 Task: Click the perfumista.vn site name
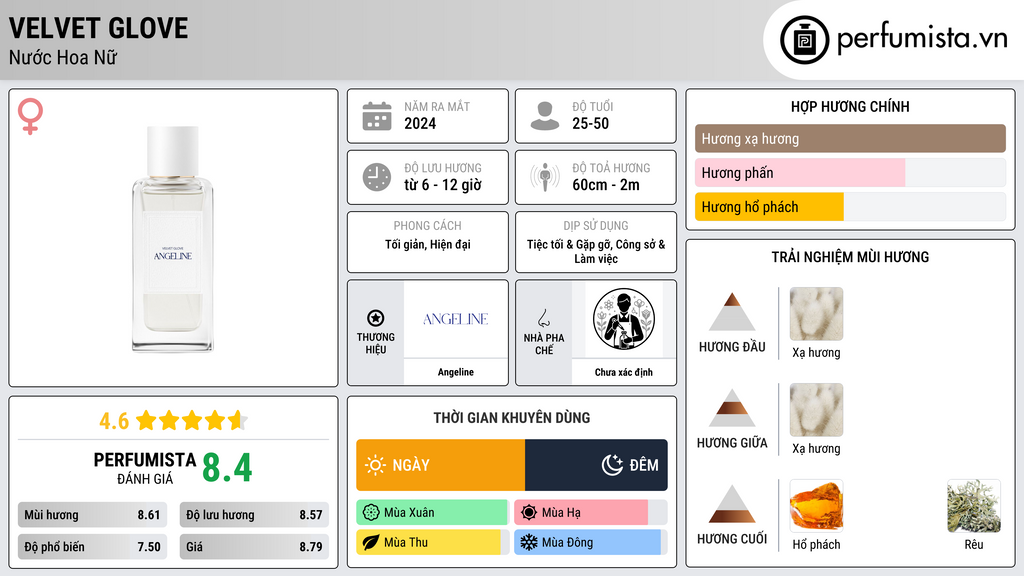(922, 39)
